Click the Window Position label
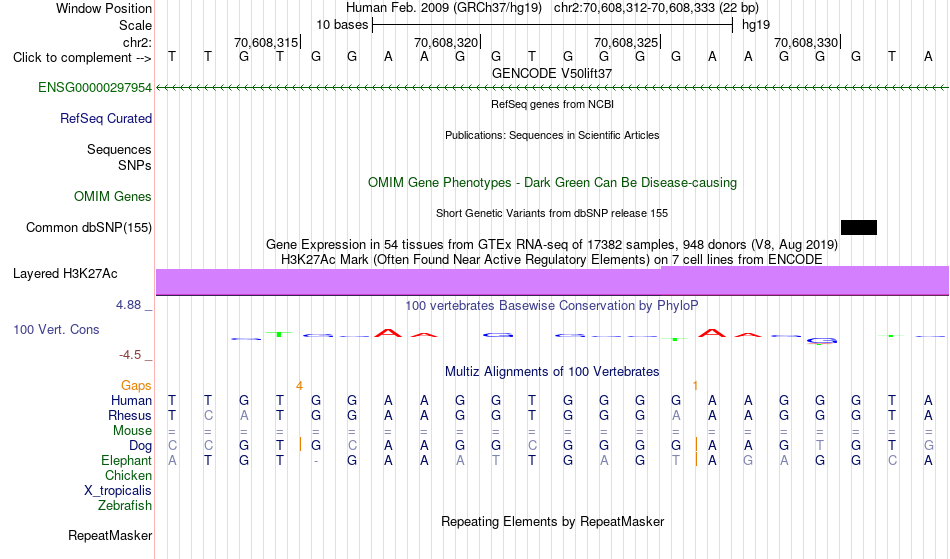 [x=104, y=8]
